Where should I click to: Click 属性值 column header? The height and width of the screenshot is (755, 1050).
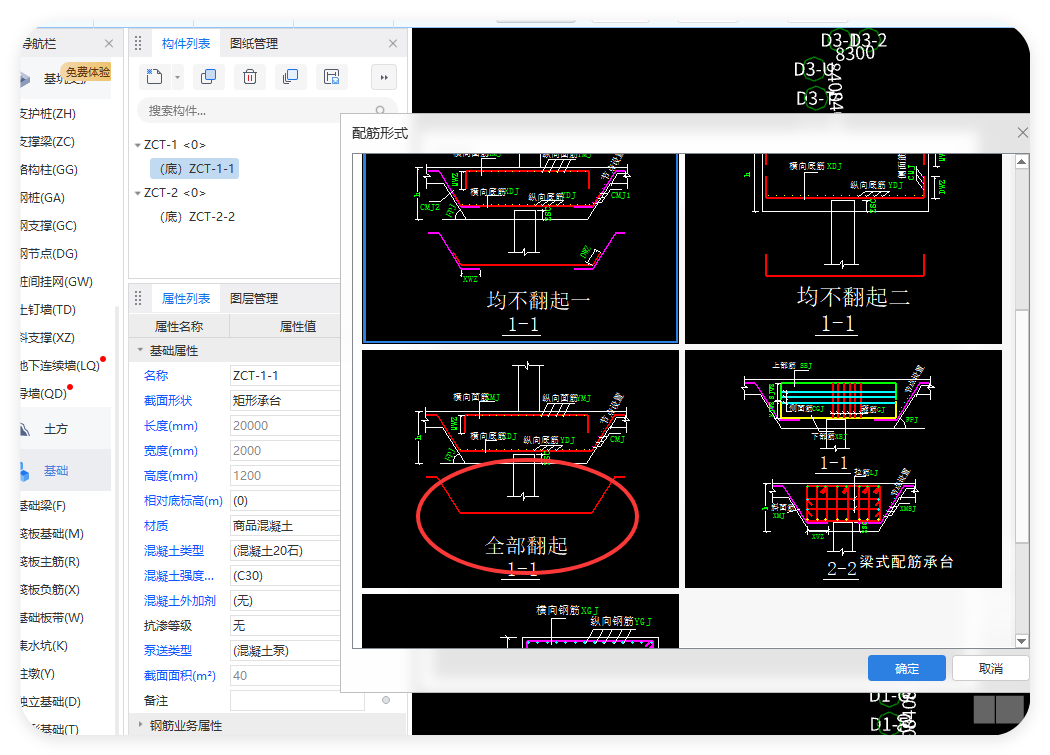pyautogui.click(x=298, y=326)
